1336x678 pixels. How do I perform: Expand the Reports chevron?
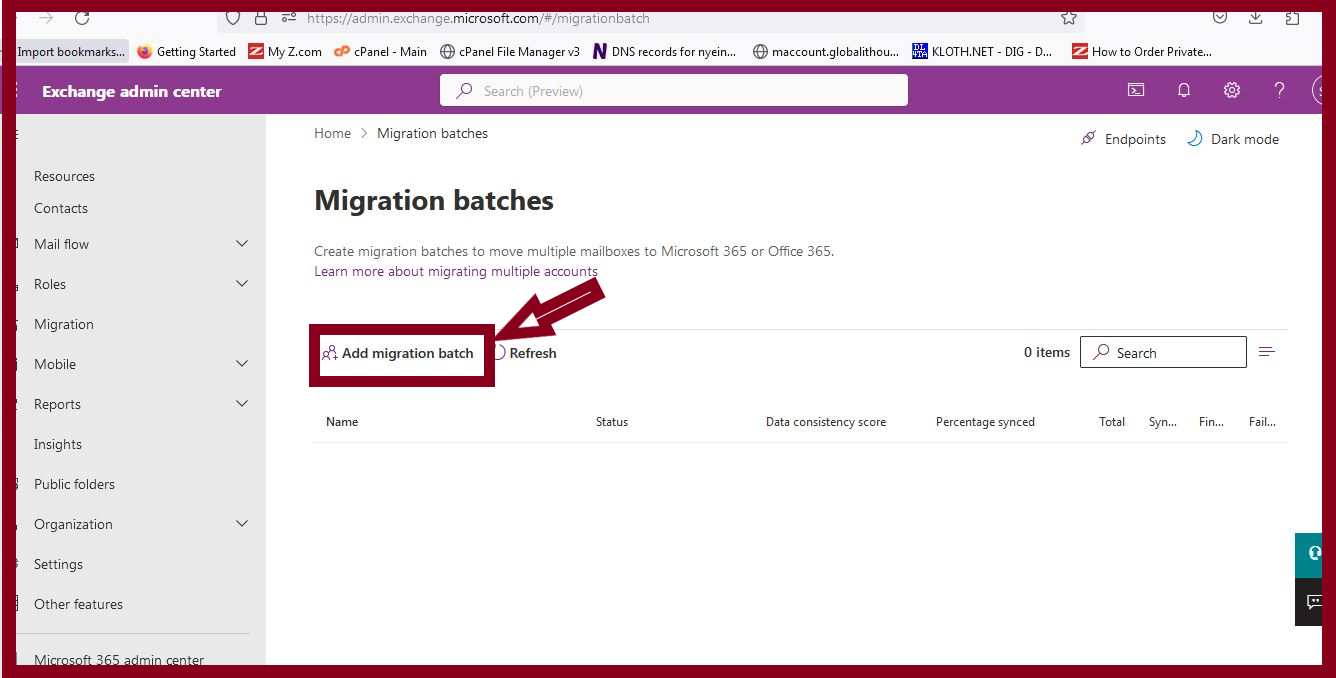242,403
